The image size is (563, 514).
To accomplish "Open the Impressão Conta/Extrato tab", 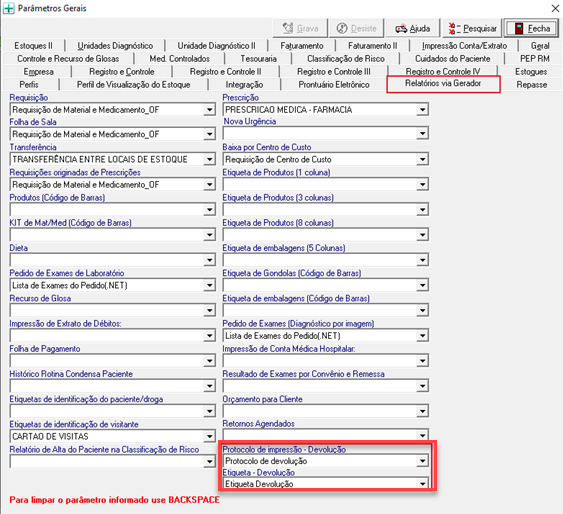I will click(x=464, y=46).
